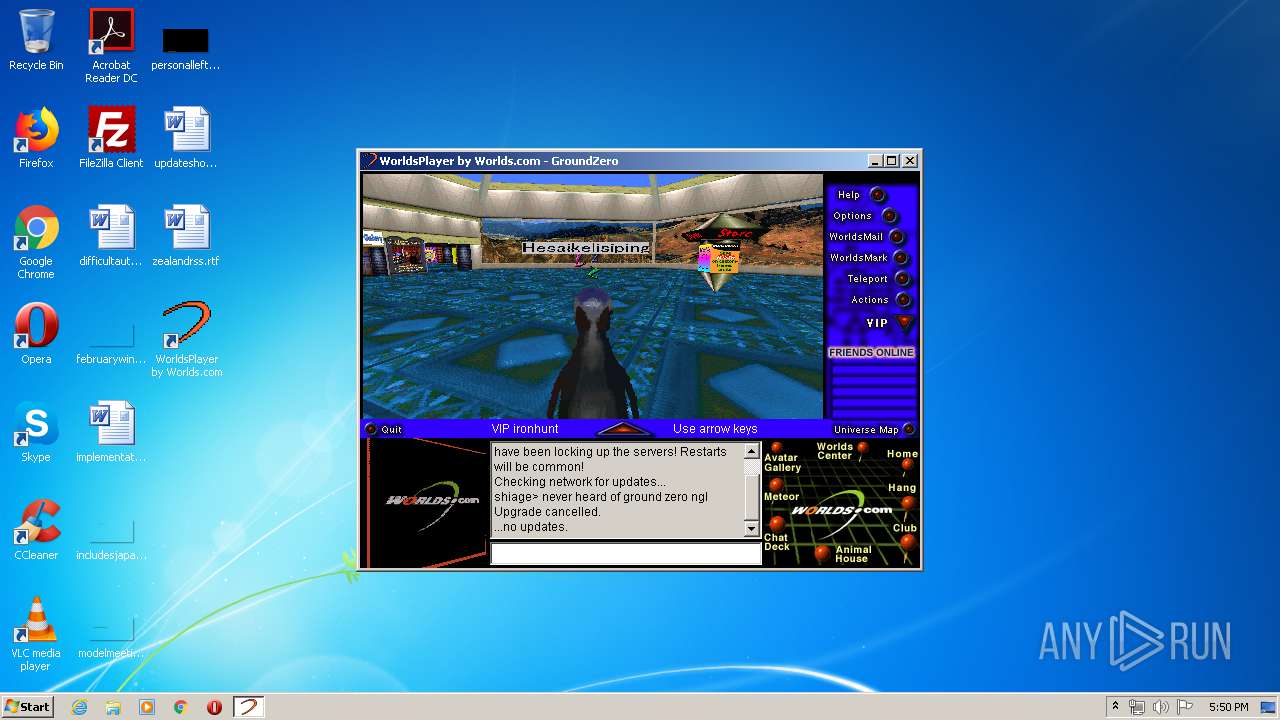Open the Options panel button
Image resolution: width=1280 pixels, height=720 pixels.
click(x=866, y=216)
